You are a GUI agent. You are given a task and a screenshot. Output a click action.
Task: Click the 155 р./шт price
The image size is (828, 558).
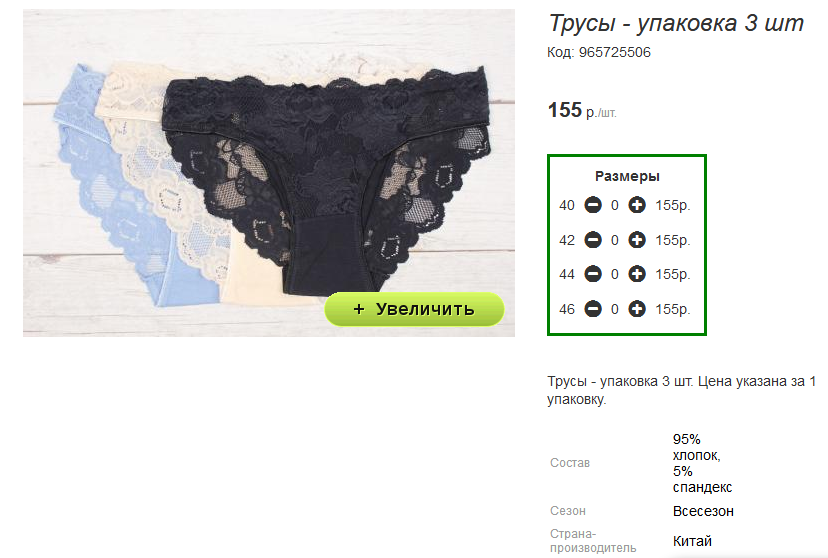582,110
